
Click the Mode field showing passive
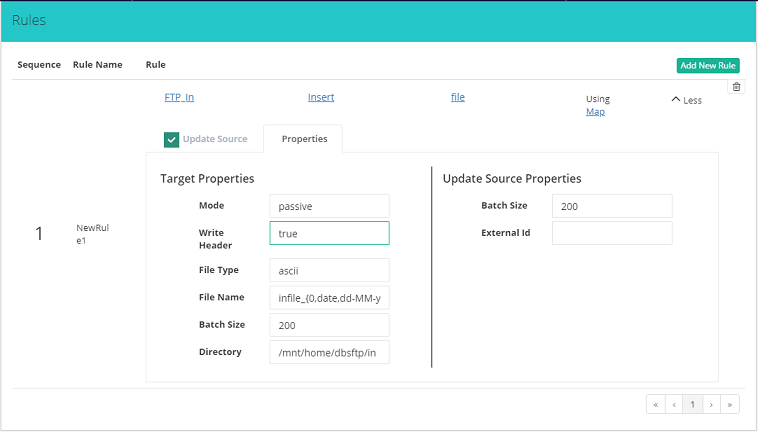[329, 205]
